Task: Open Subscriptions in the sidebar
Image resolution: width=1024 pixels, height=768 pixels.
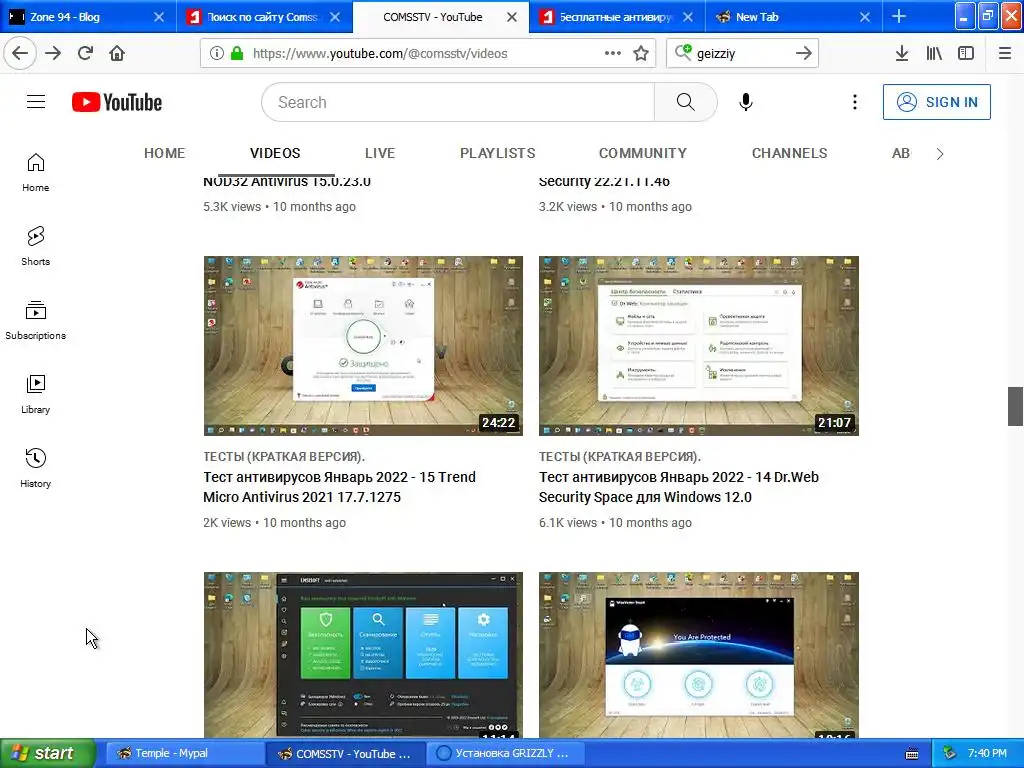Action: 35,320
